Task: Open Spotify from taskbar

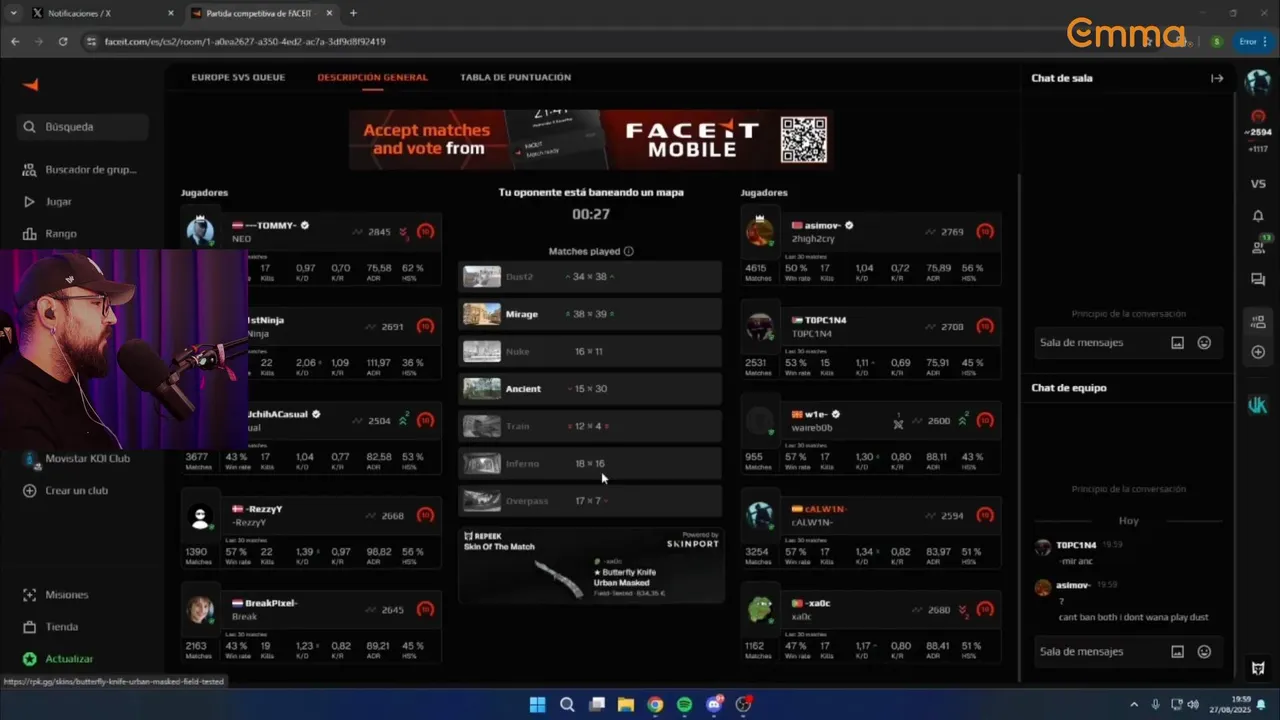Action: [684, 705]
